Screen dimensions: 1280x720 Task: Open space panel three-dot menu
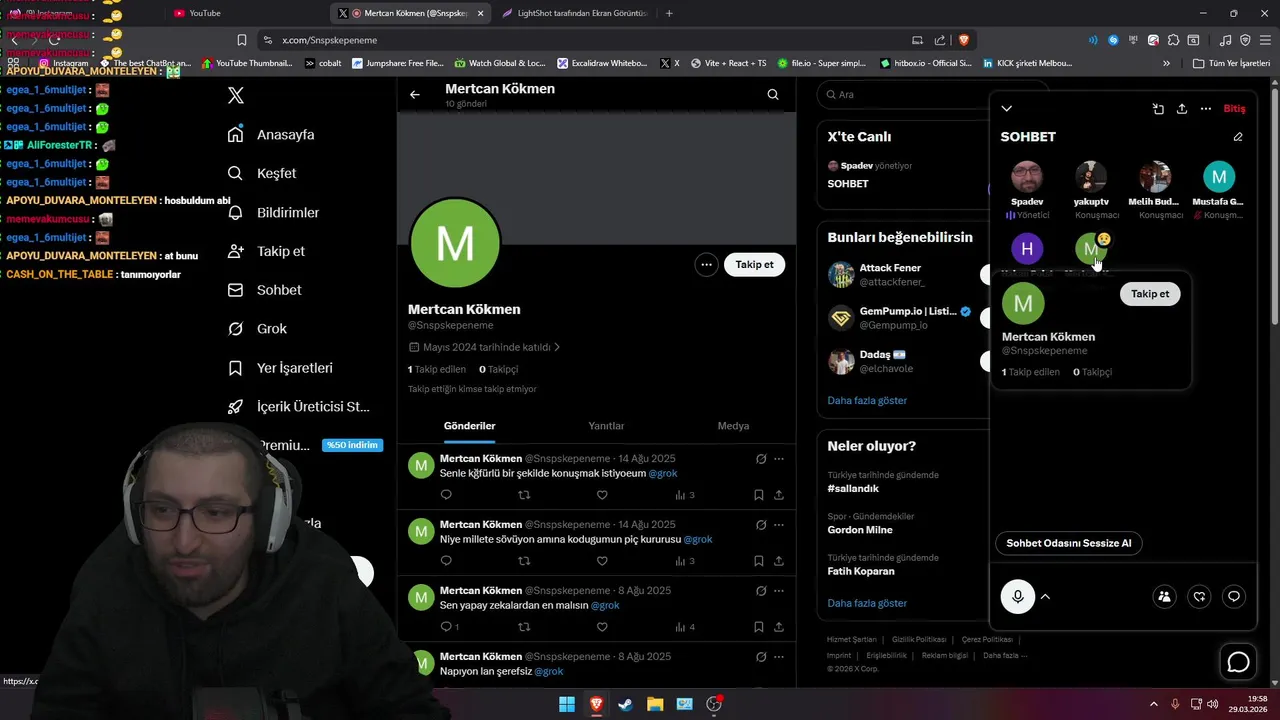1206,109
